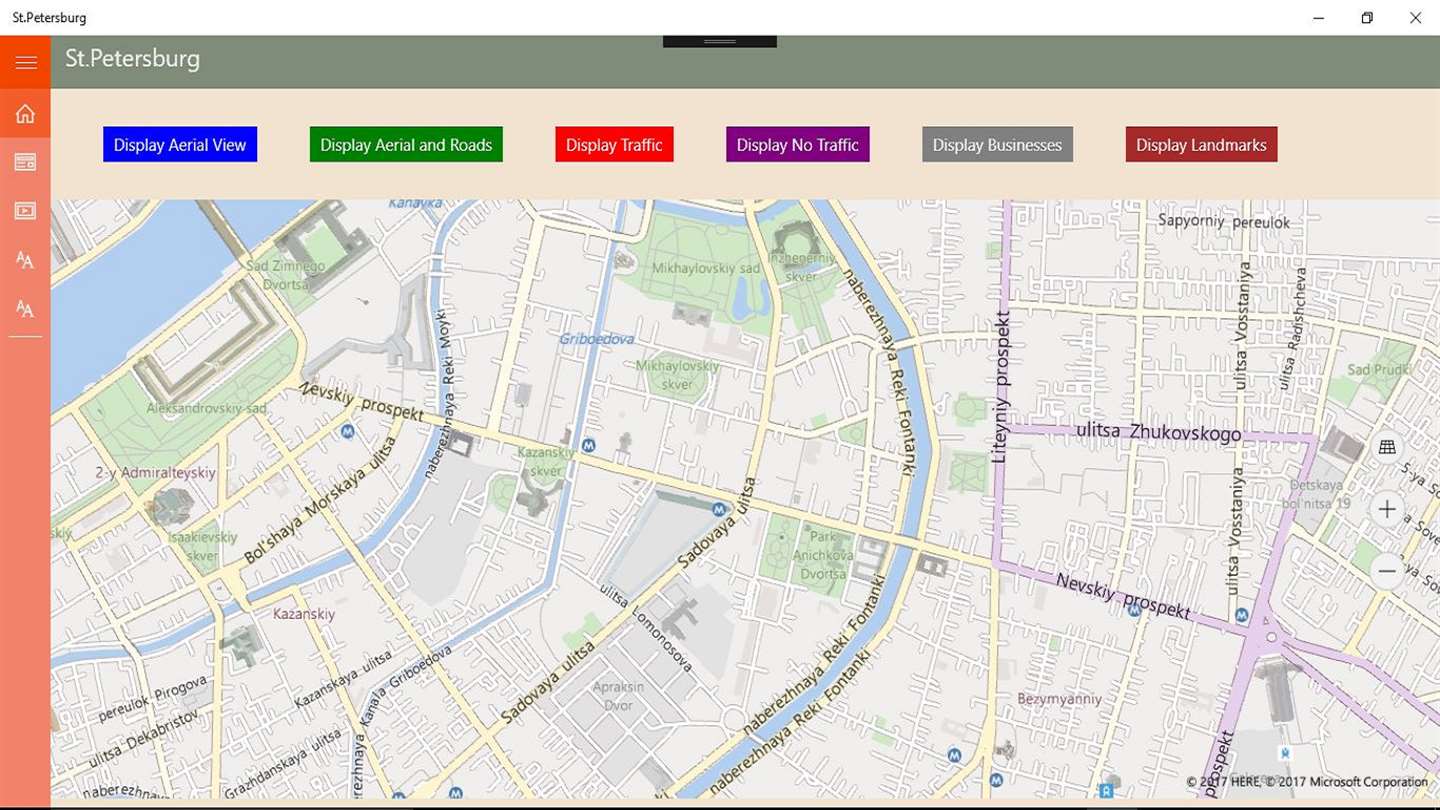Show Aerial and Roads map style
The width and height of the screenshot is (1440, 810).
pos(406,144)
